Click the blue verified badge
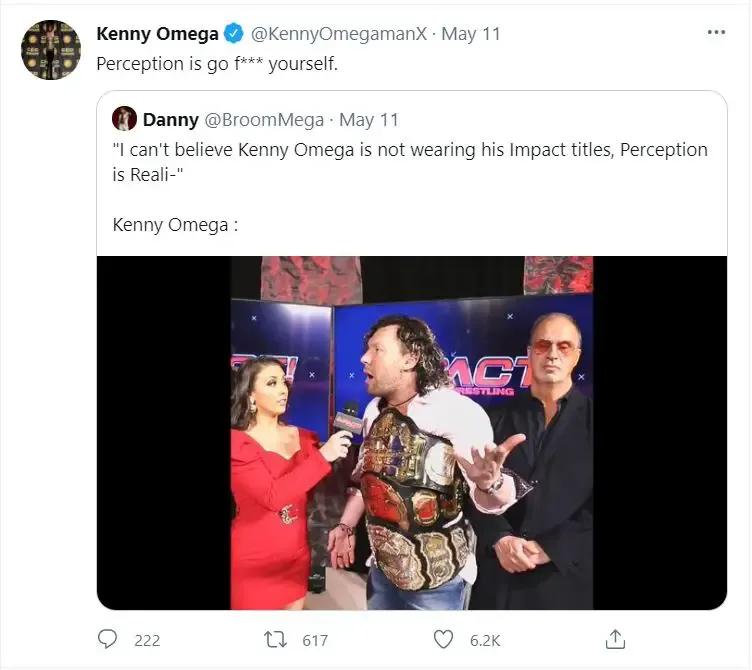 pyautogui.click(x=233, y=34)
